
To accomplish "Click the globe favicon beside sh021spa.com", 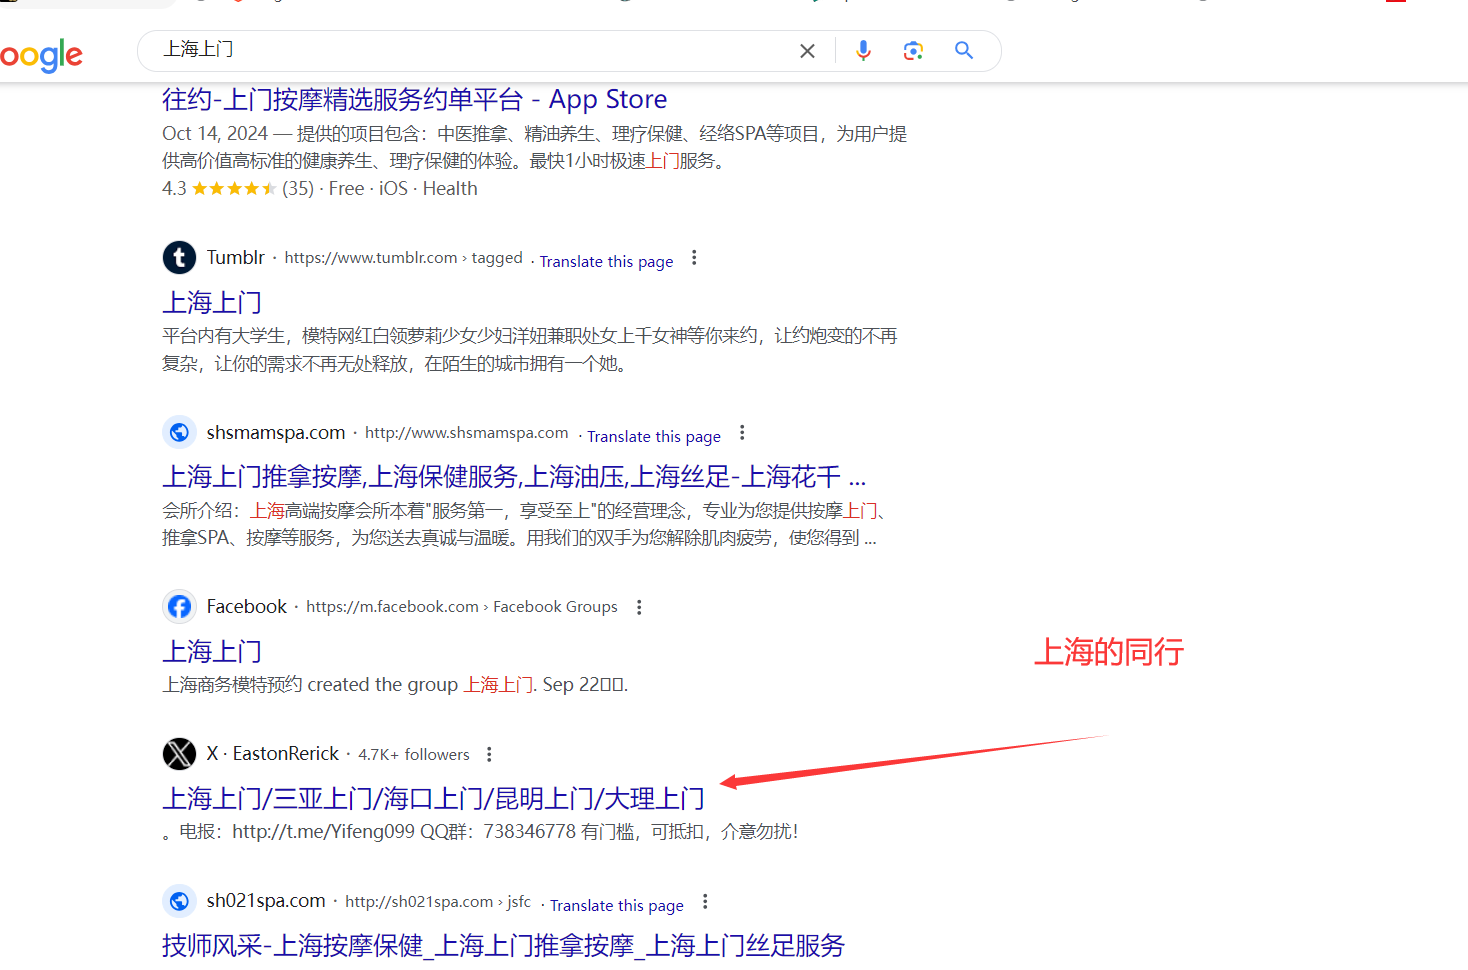I will point(179,901).
